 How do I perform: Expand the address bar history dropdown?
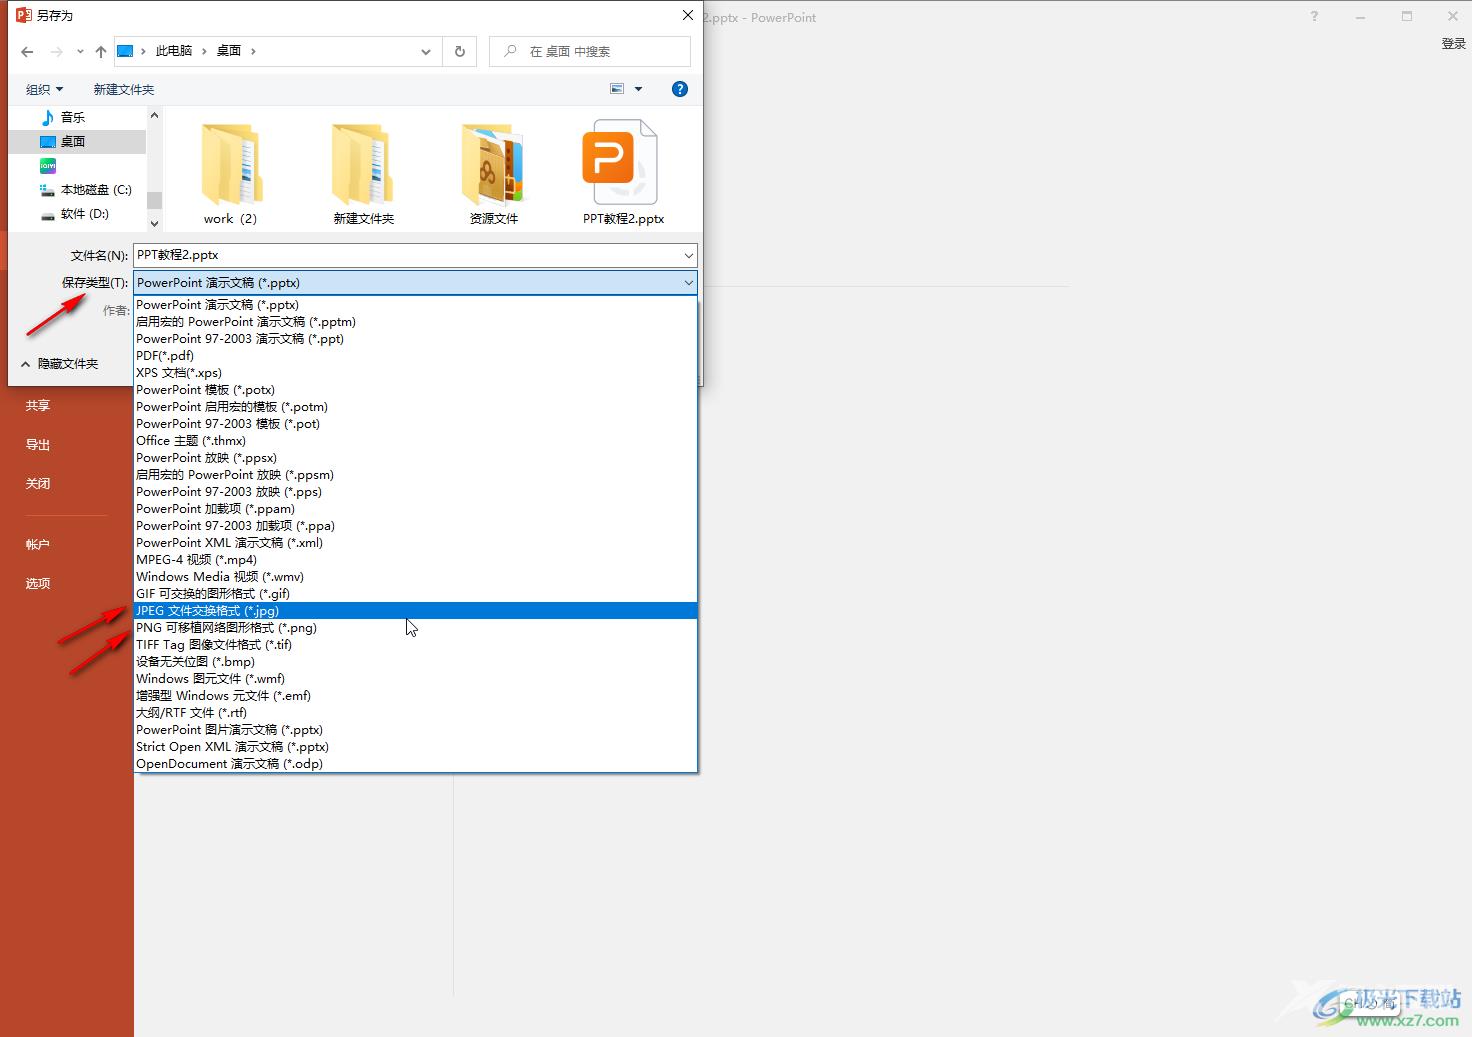click(426, 51)
